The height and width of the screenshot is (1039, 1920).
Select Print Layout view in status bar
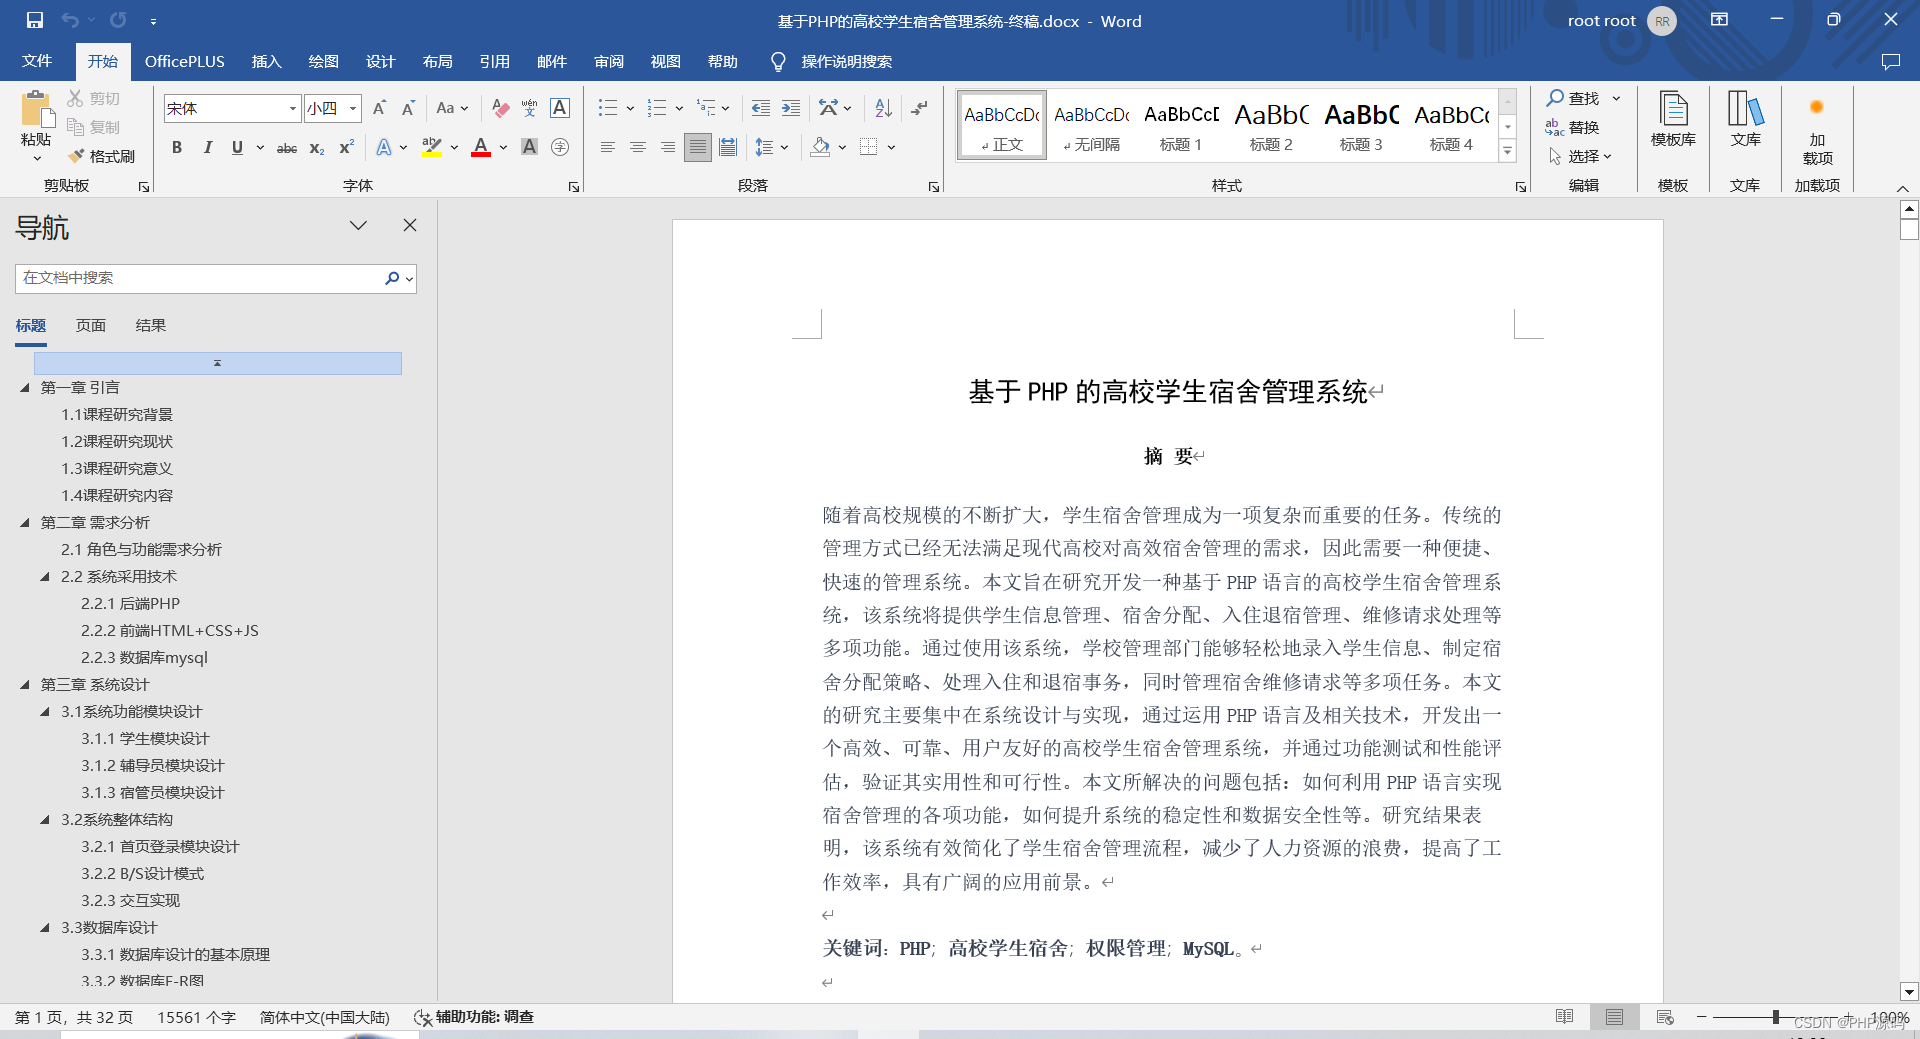click(1615, 1017)
